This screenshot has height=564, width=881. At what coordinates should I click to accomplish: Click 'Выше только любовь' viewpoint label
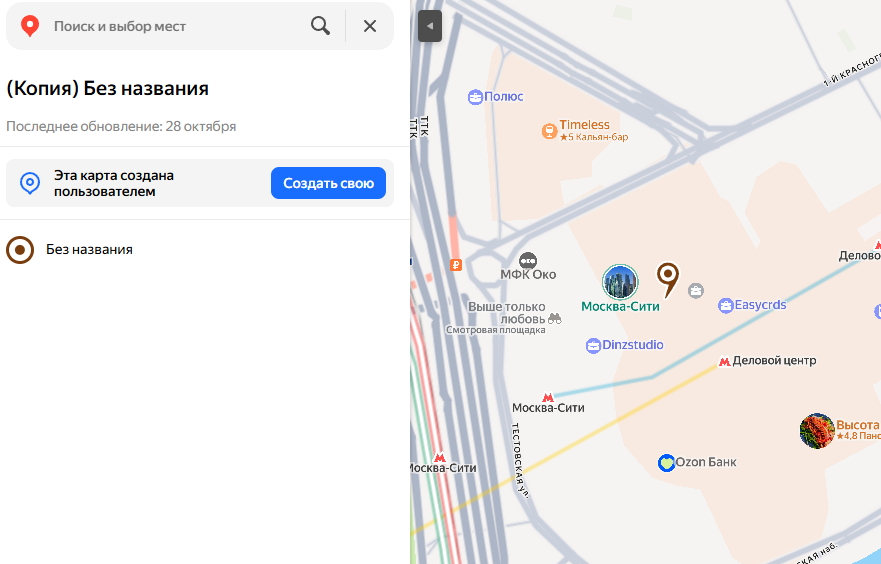[x=507, y=313]
